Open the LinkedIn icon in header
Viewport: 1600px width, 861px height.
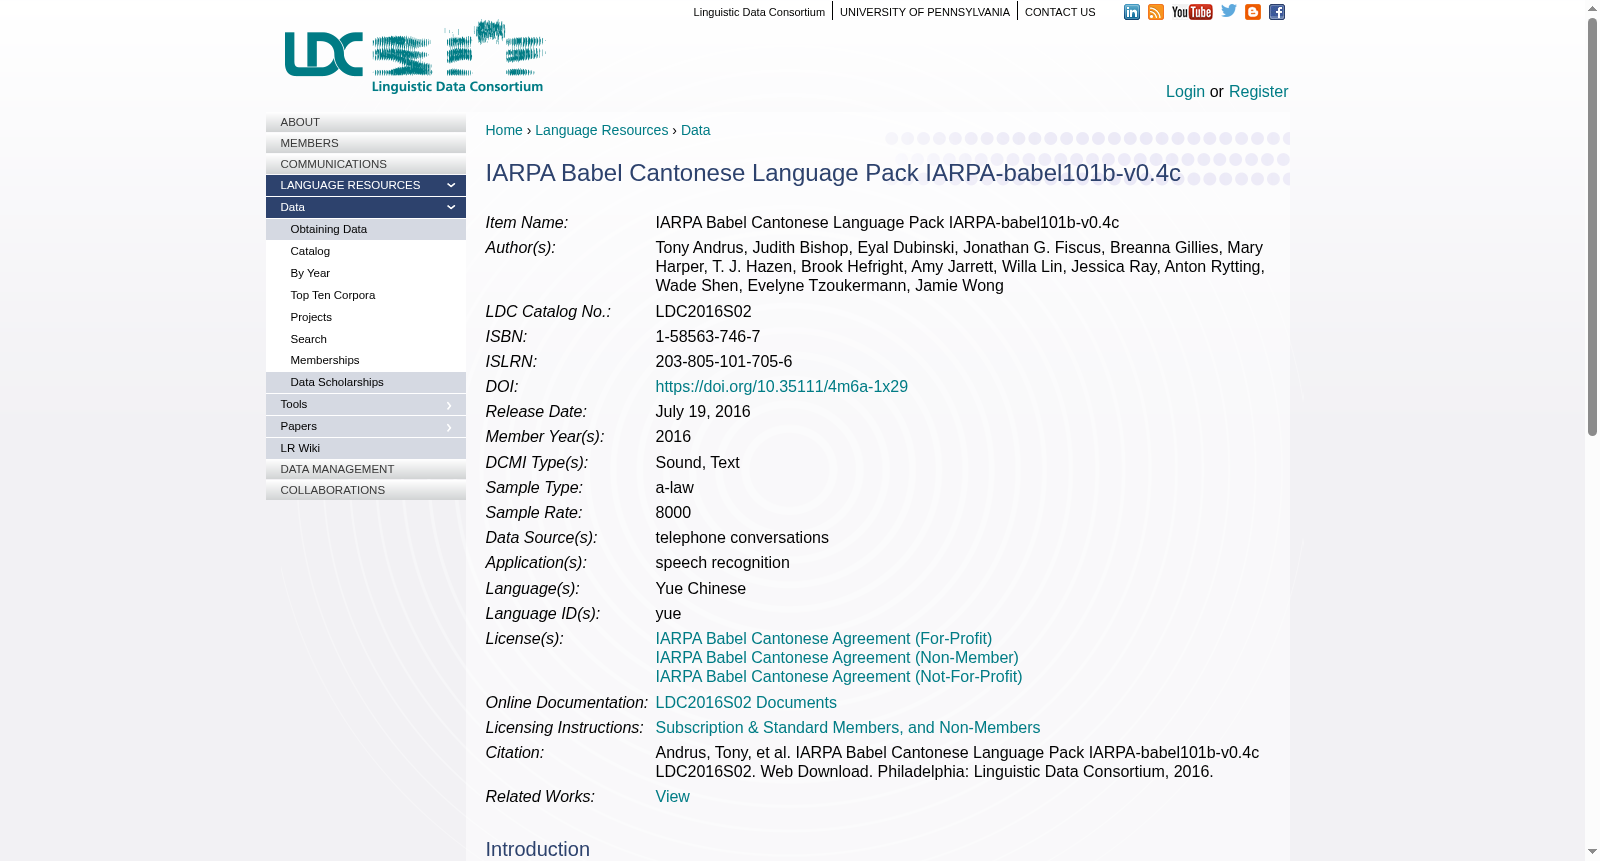point(1131,12)
